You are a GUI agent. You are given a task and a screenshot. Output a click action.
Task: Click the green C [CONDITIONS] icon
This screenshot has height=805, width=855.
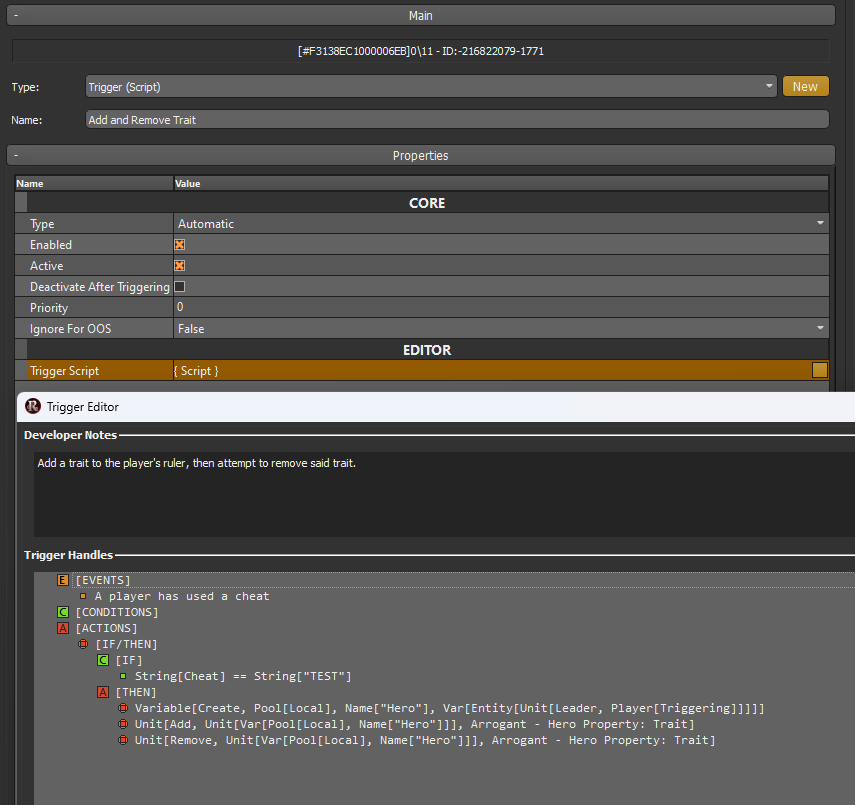pyautogui.click(x=63, y=612)
